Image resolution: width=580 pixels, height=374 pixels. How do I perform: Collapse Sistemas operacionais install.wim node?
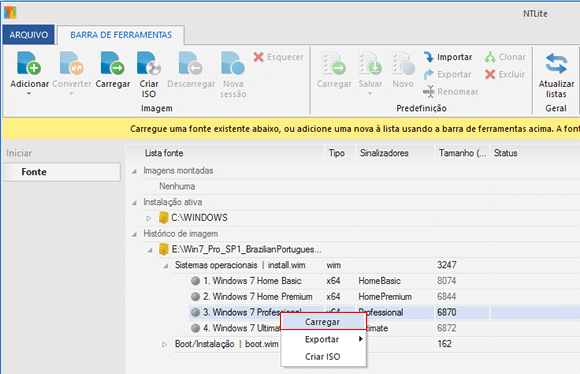pyautogui.click(x=166, y=266)
